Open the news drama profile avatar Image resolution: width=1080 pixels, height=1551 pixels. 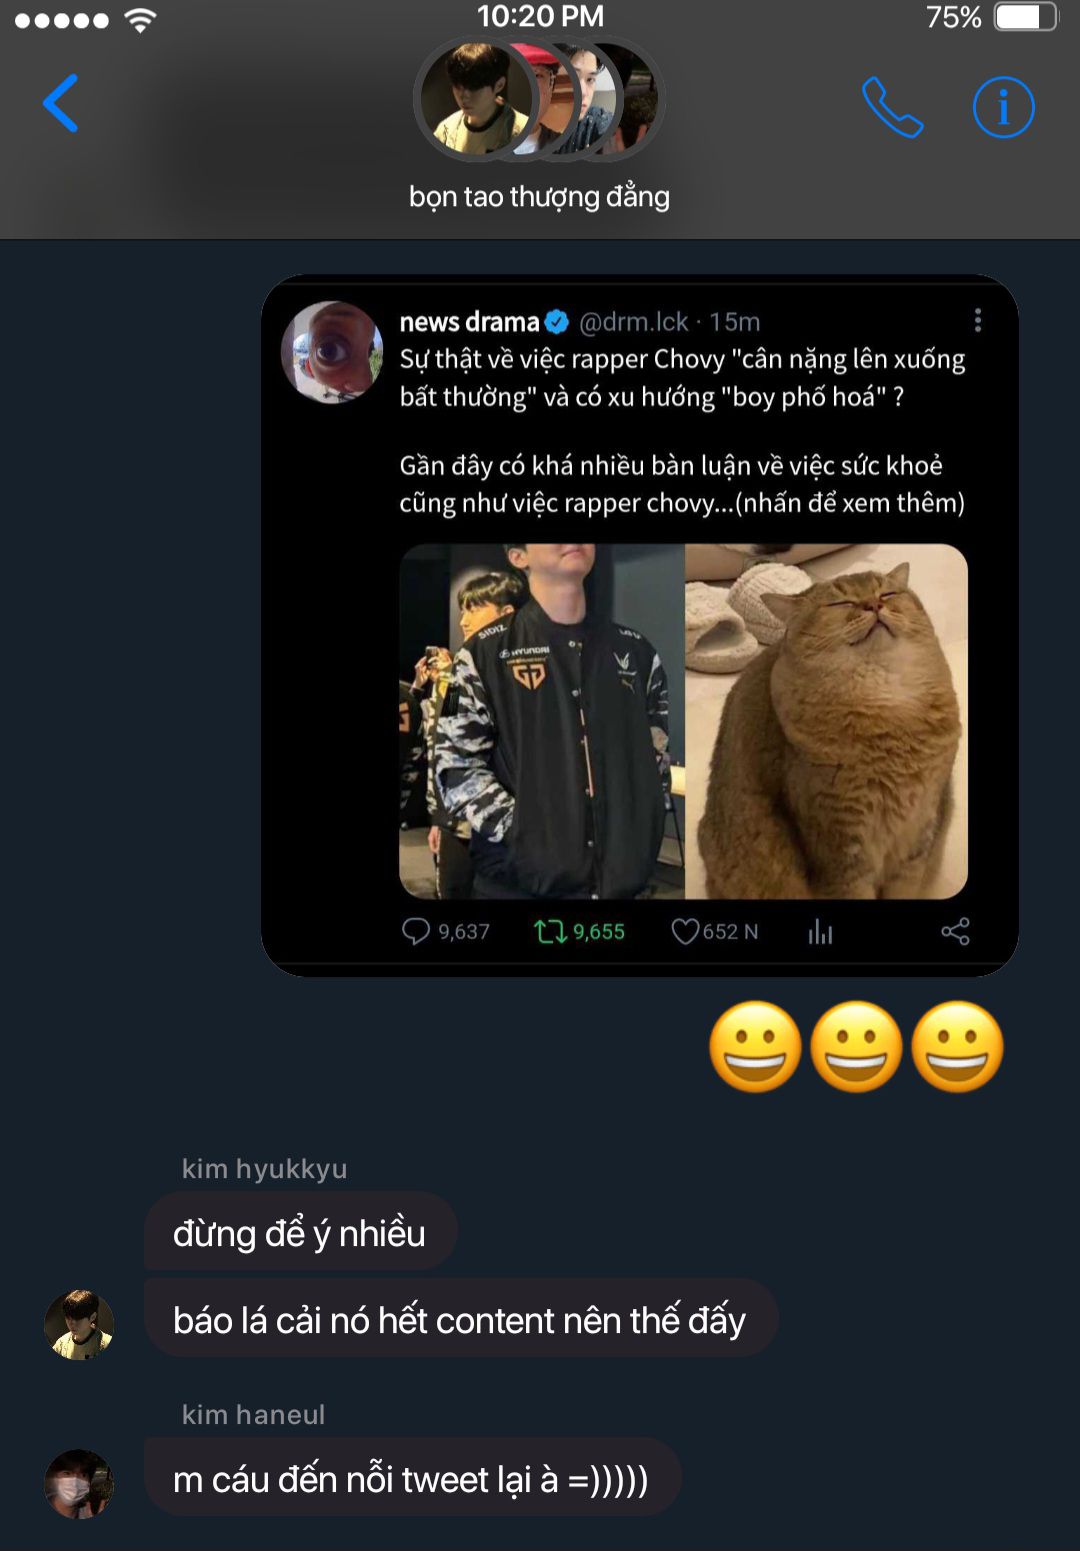click(332, 352)
